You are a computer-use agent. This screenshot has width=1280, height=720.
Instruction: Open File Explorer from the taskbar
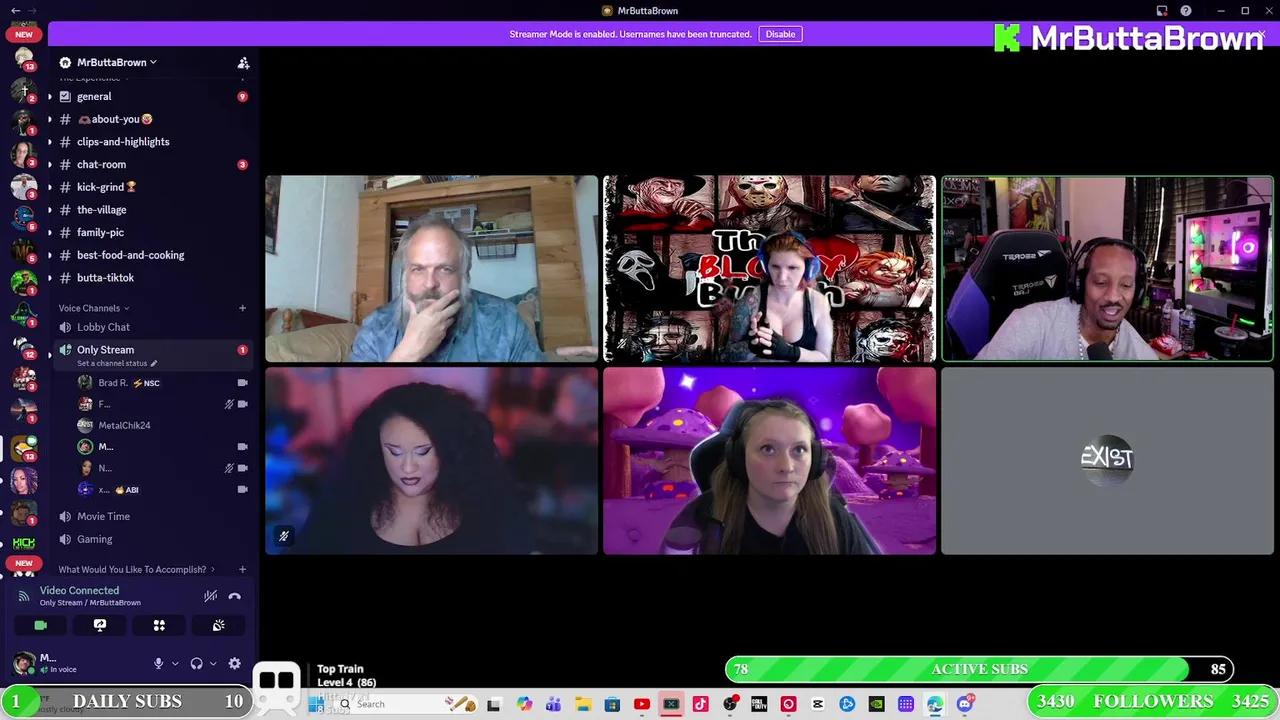[583, 704]
